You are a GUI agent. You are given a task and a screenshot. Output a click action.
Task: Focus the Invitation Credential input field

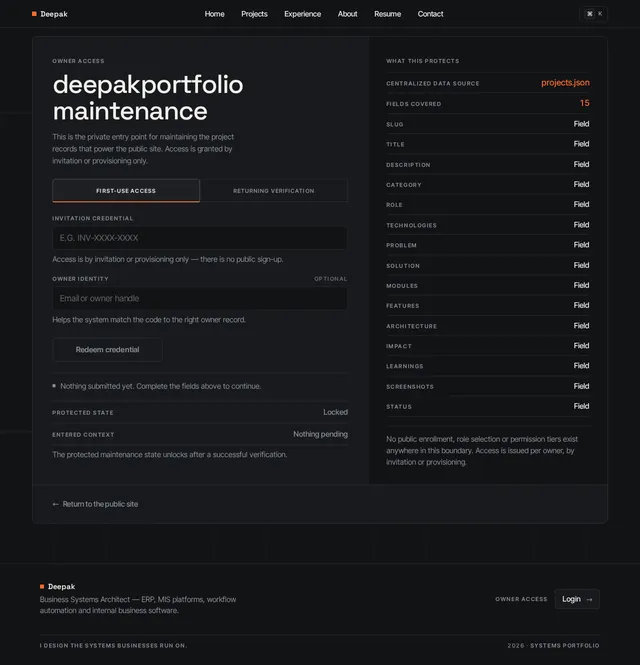click(x=200, y=238)
